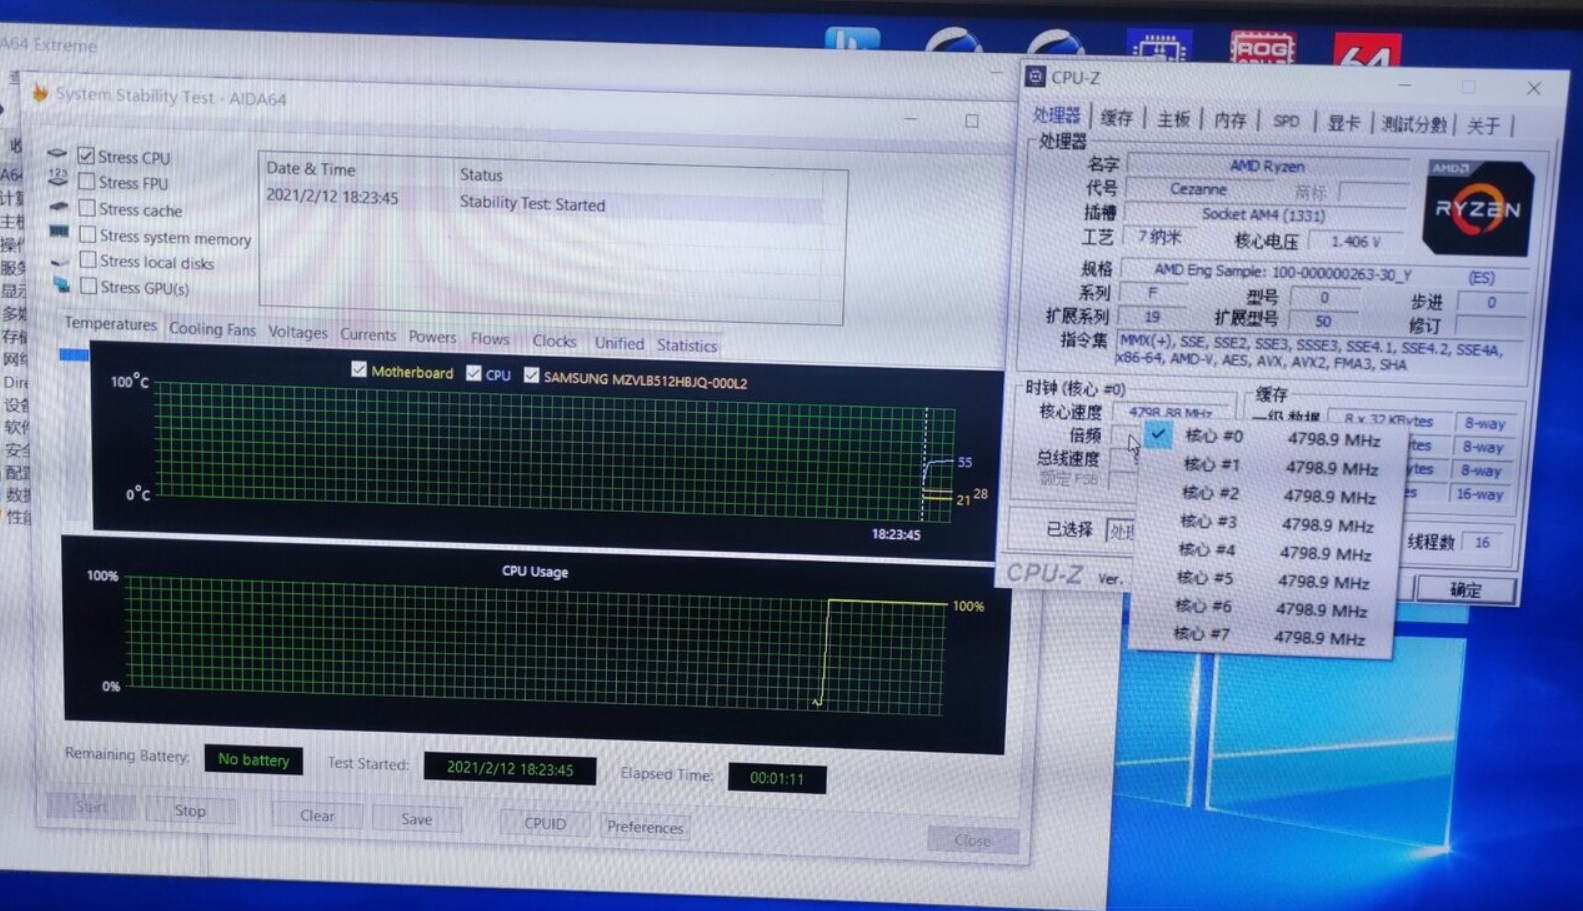Image resolution: width=1583 pixels, height=911 pixels.
Task: Switch to Cooling Fans tab
Action: coord(212,329)
